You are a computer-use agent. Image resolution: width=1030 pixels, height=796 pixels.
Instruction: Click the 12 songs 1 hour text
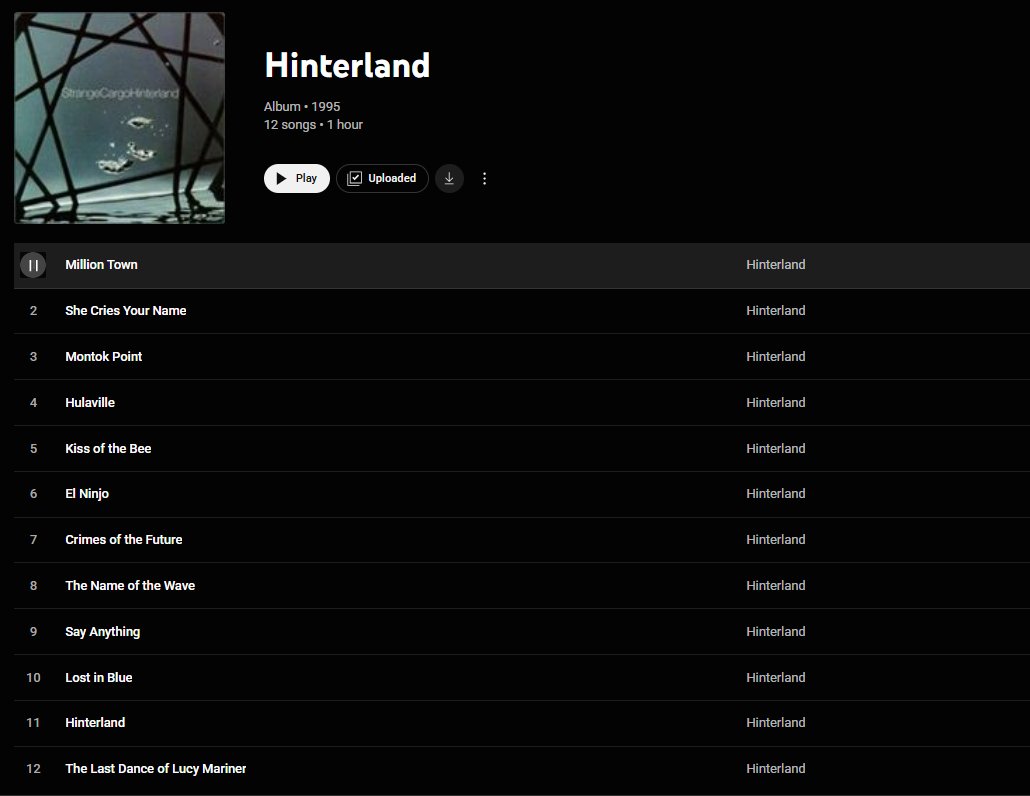[x=313, y=125]
